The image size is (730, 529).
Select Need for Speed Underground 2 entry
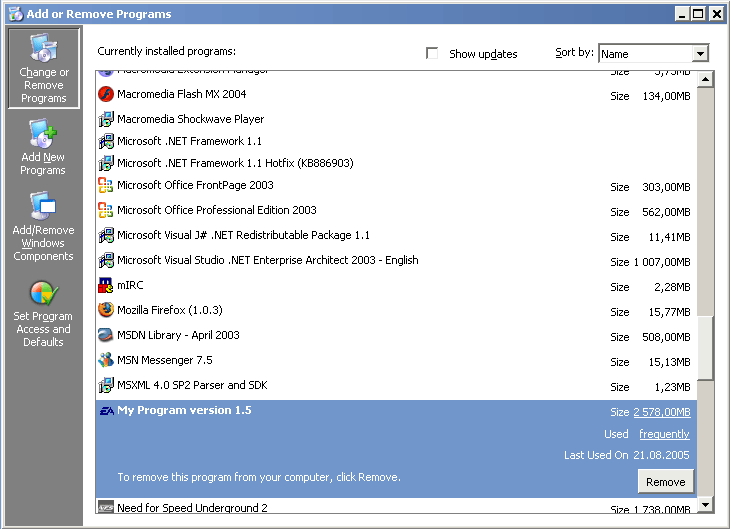[192, 508]
